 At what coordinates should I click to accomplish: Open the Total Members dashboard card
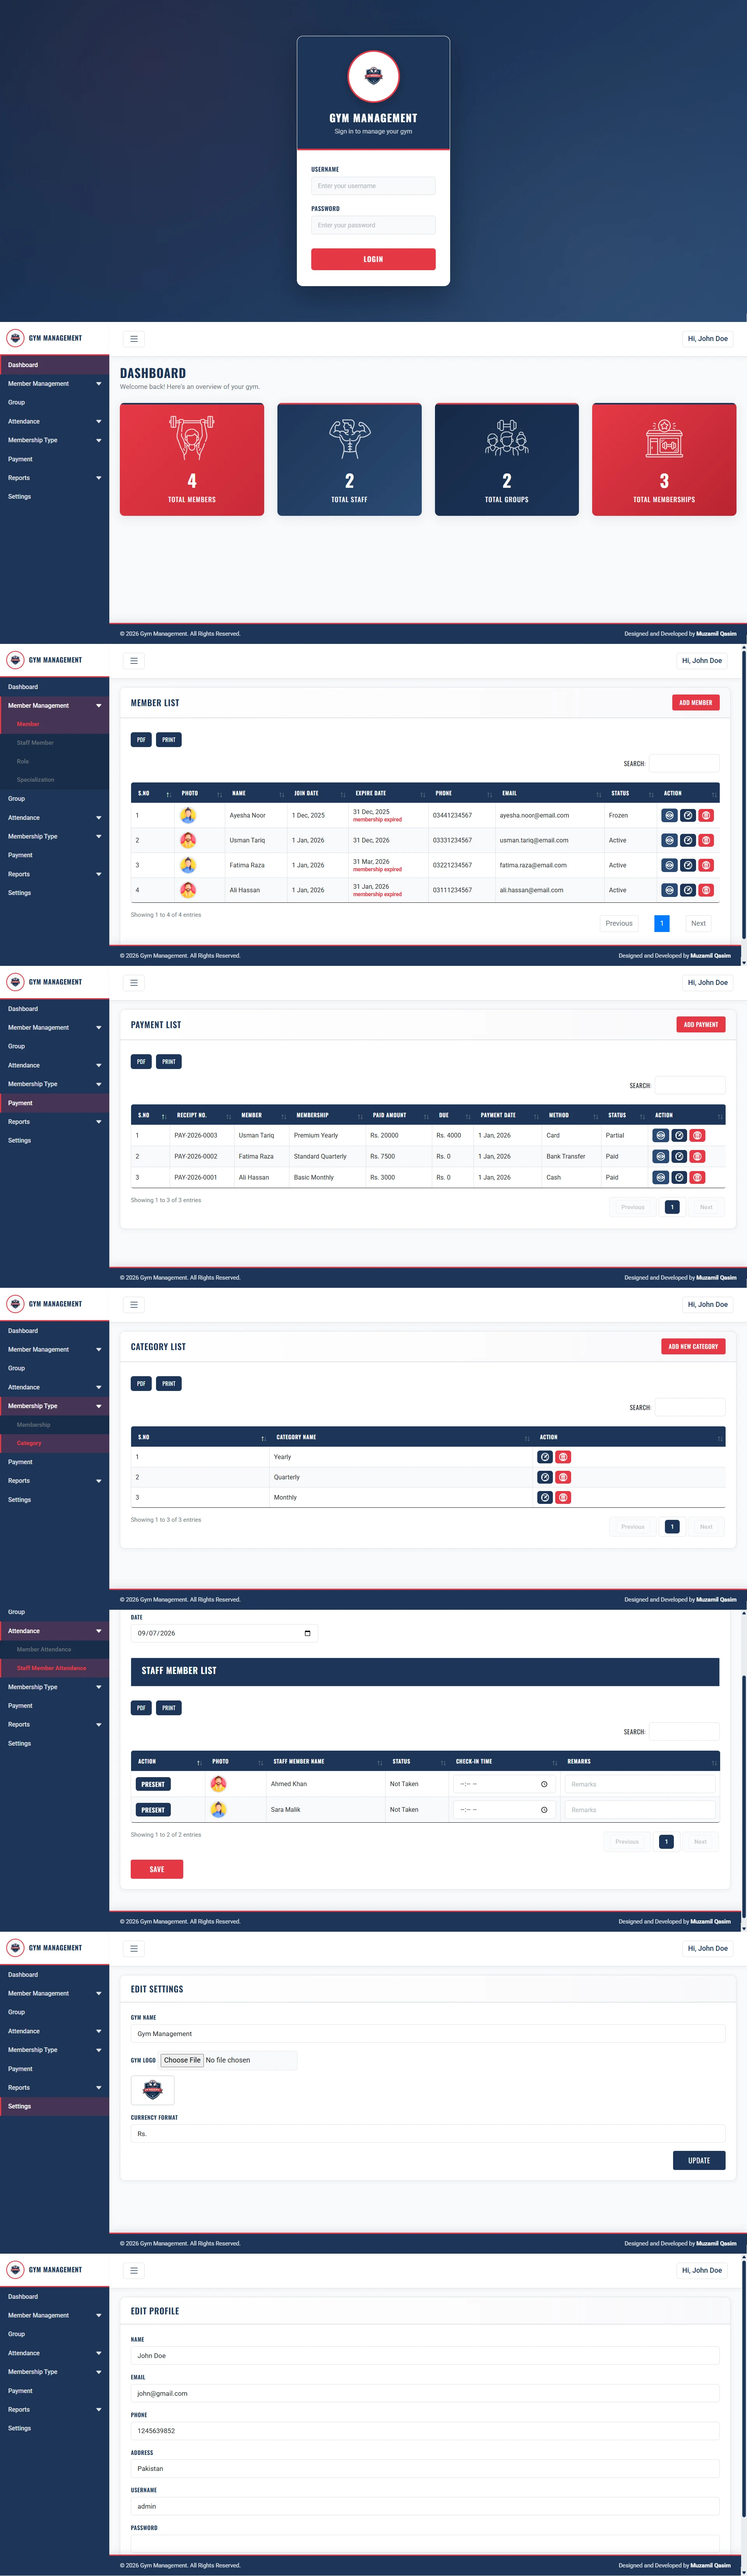click(192, 460)
